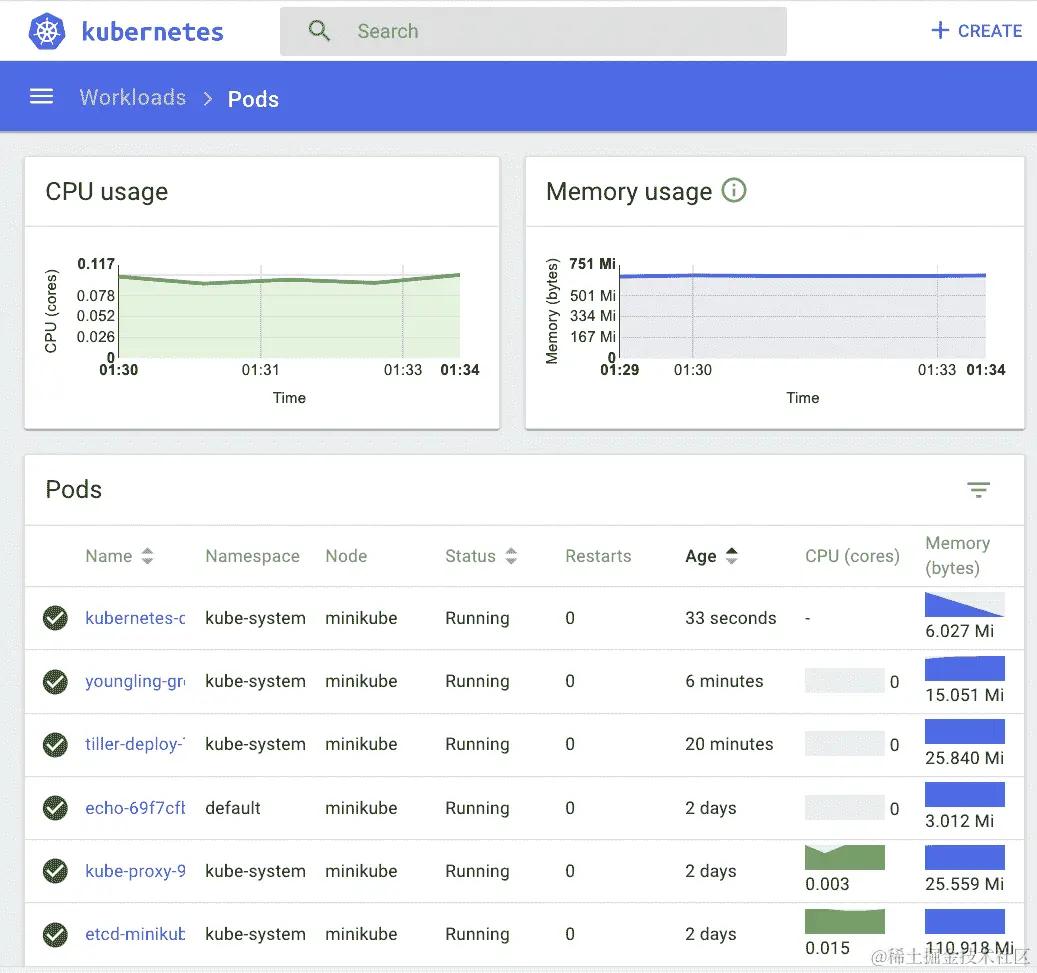The height and width of the screenshot is (973, 1037).
Task: Click status checkmark for youngling-gr pod
Action: 55,681
